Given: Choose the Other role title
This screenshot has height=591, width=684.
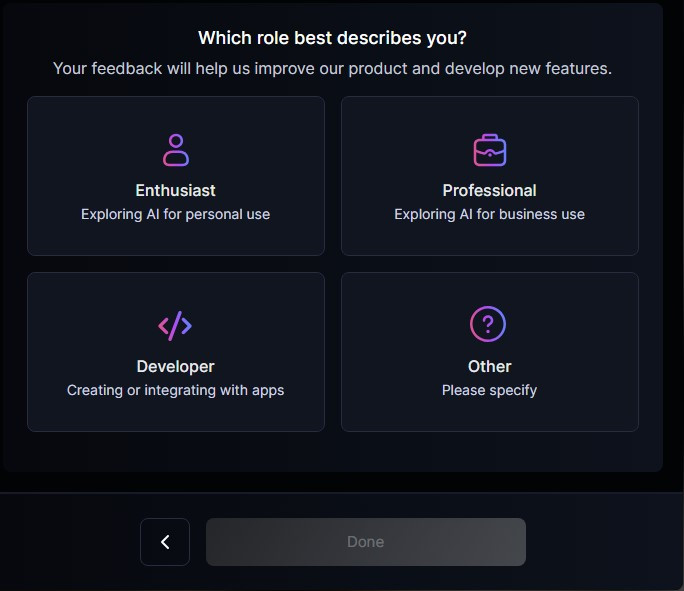Looking at the screenshot, I should (x=489, y=367).
